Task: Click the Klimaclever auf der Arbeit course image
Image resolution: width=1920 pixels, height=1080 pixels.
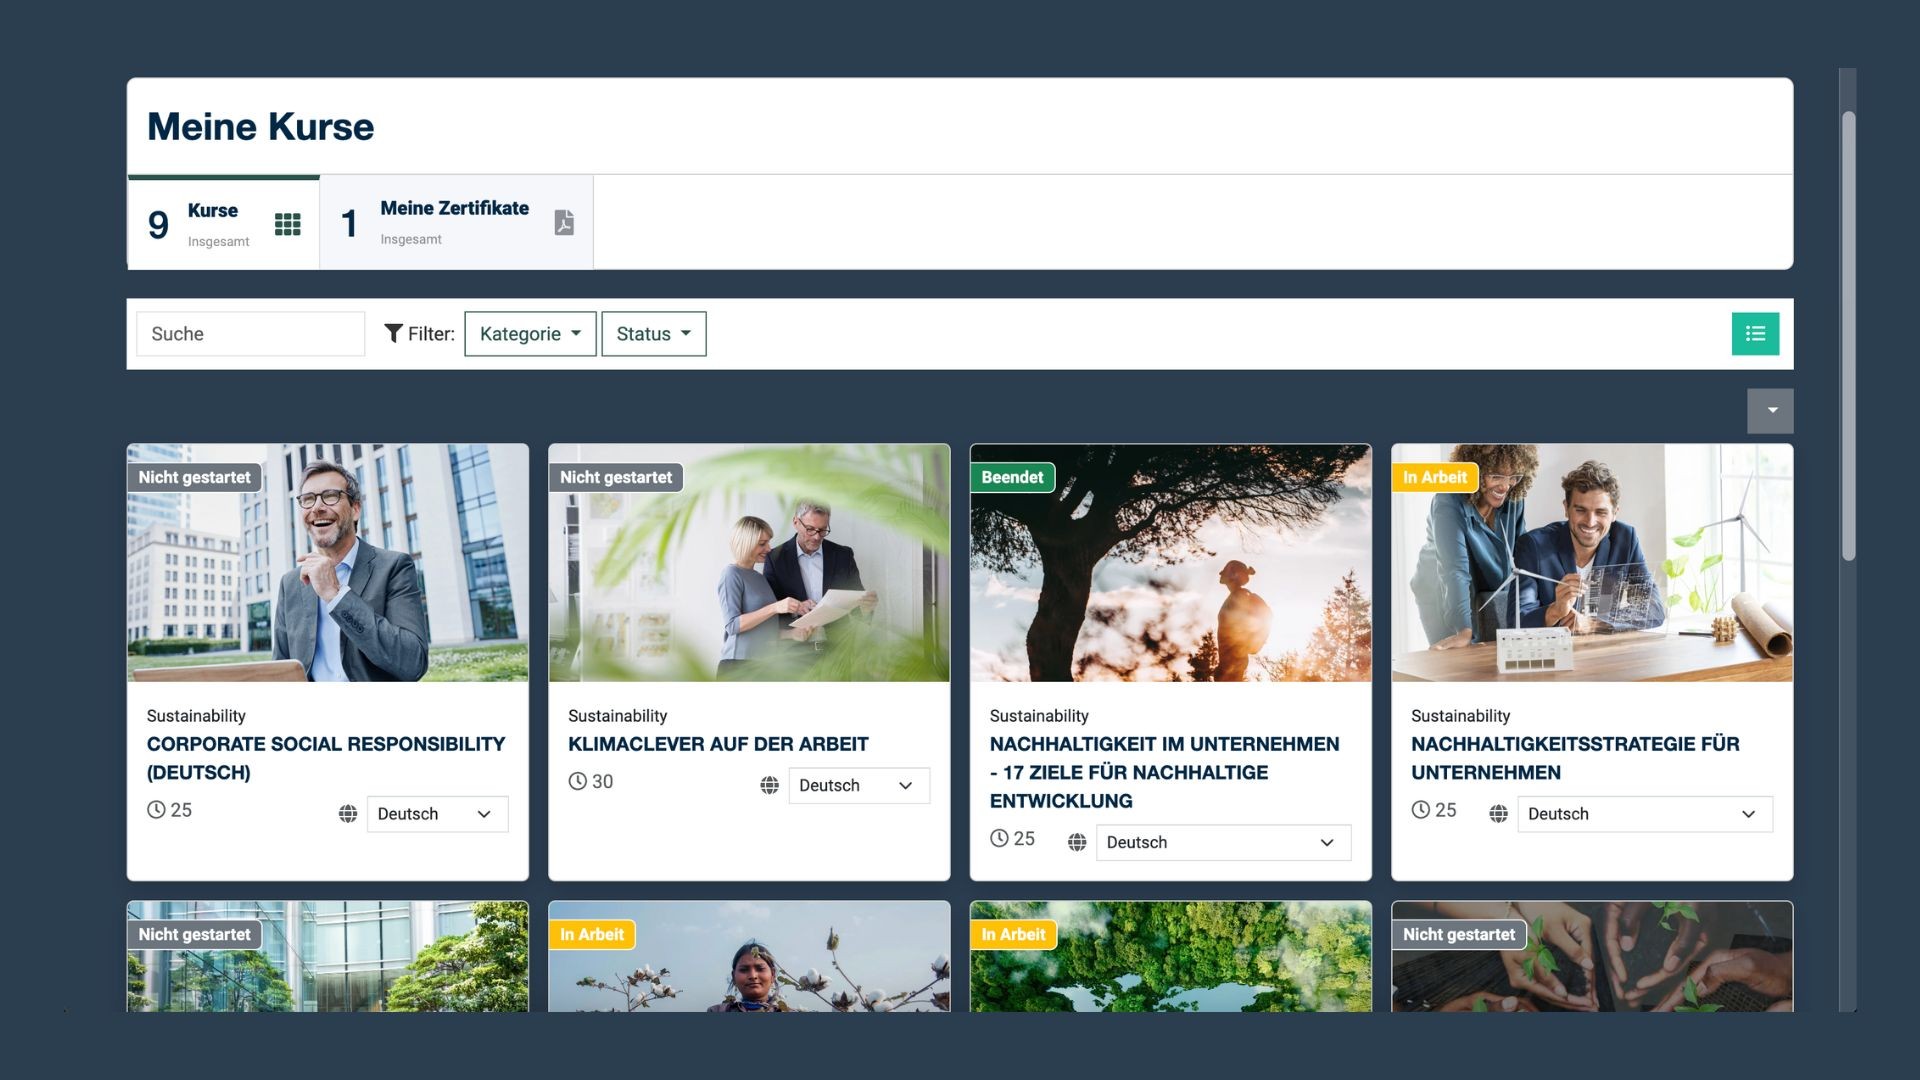Action: coord(749,563)
